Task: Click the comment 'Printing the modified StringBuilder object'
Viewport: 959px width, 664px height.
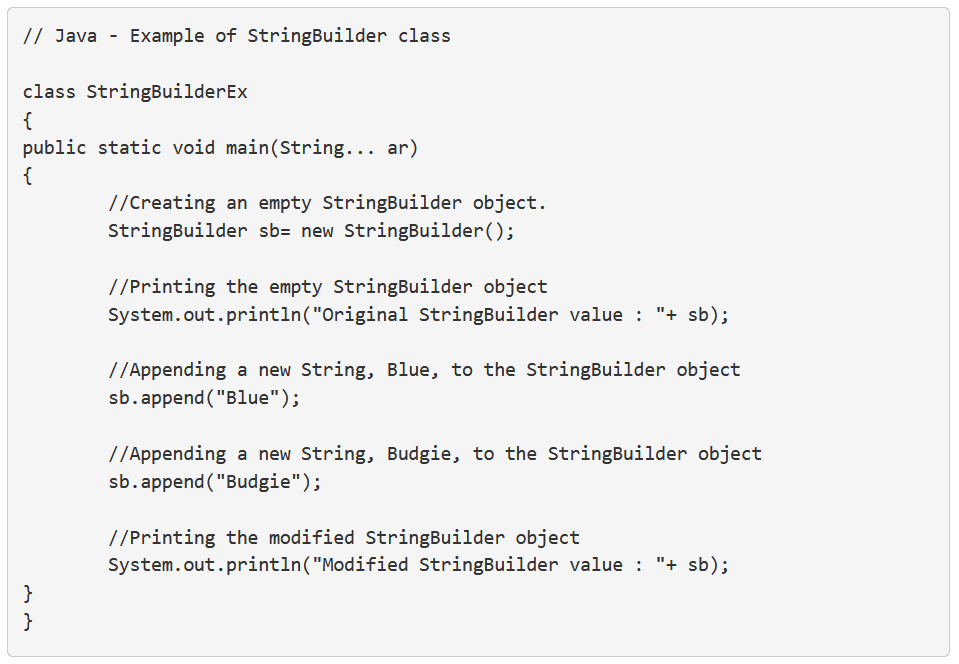Action: tap(344, 538)
